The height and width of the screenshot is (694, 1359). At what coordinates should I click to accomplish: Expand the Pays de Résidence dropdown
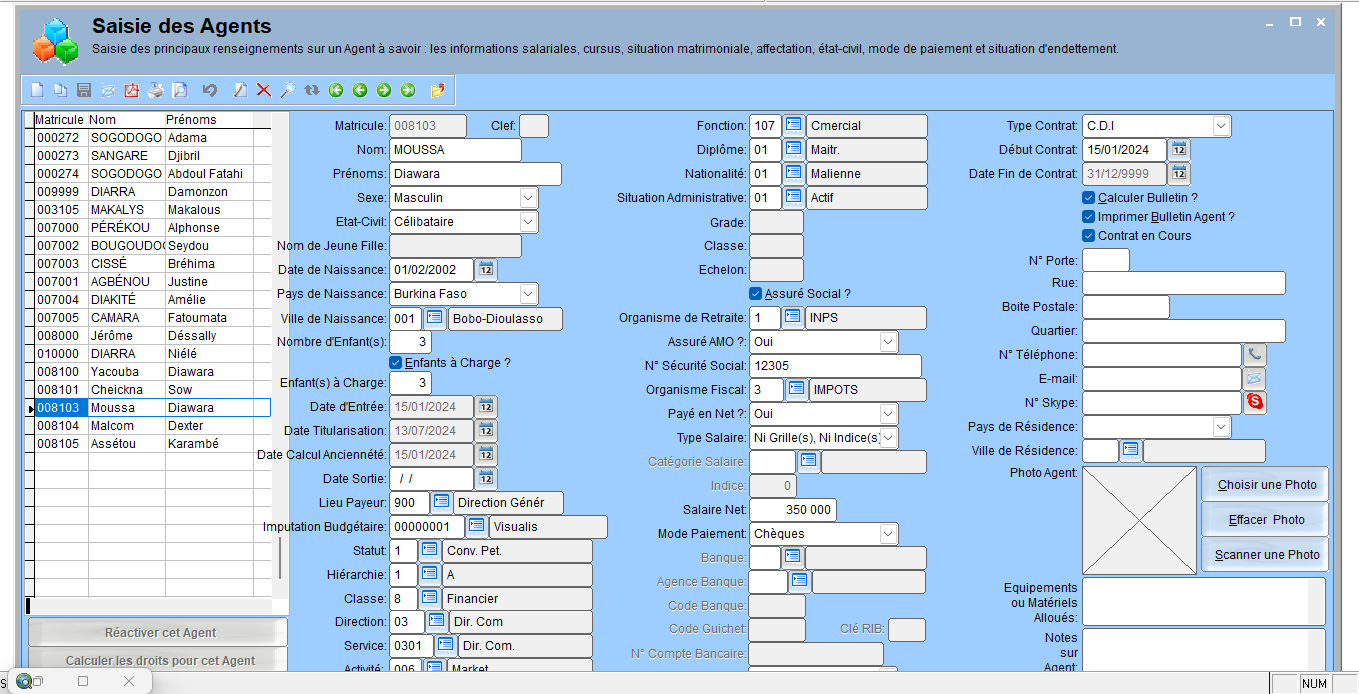(x=1221, y=427)
